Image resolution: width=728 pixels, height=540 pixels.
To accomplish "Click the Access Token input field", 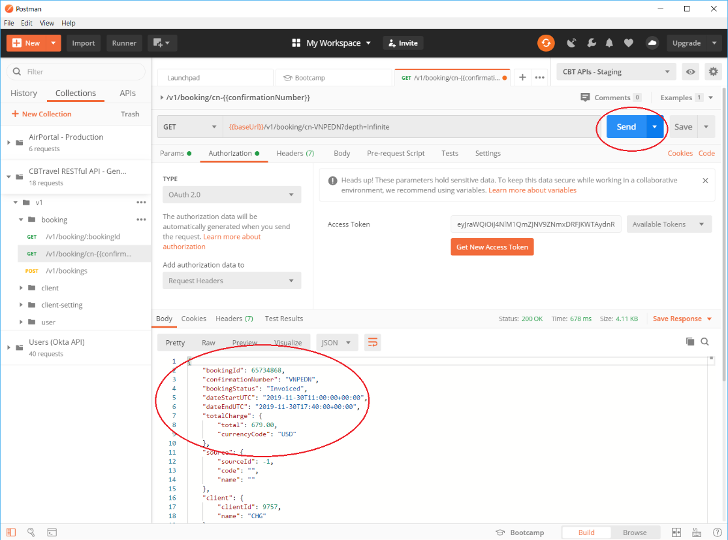I will [536, 224].
